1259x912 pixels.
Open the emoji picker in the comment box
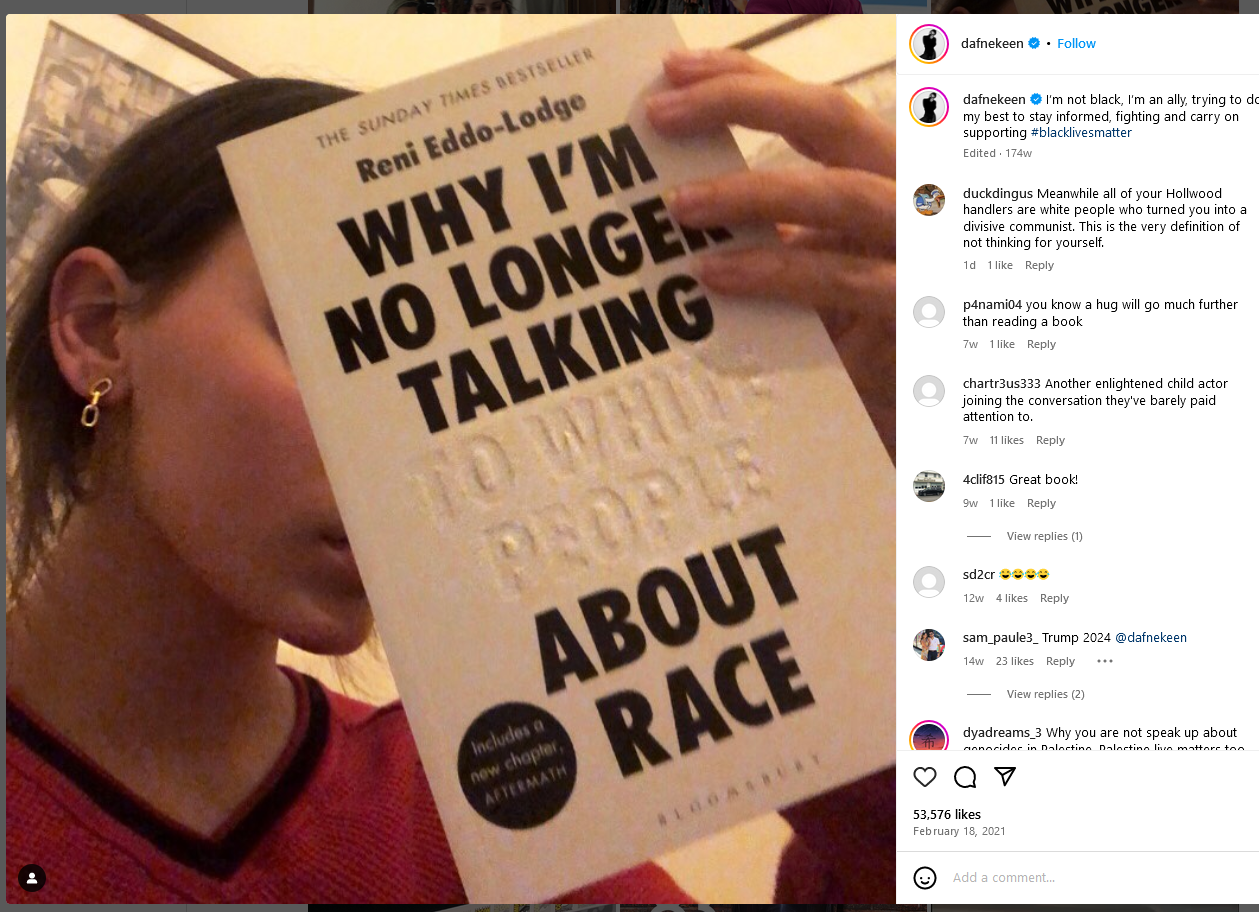coord(925,878)
